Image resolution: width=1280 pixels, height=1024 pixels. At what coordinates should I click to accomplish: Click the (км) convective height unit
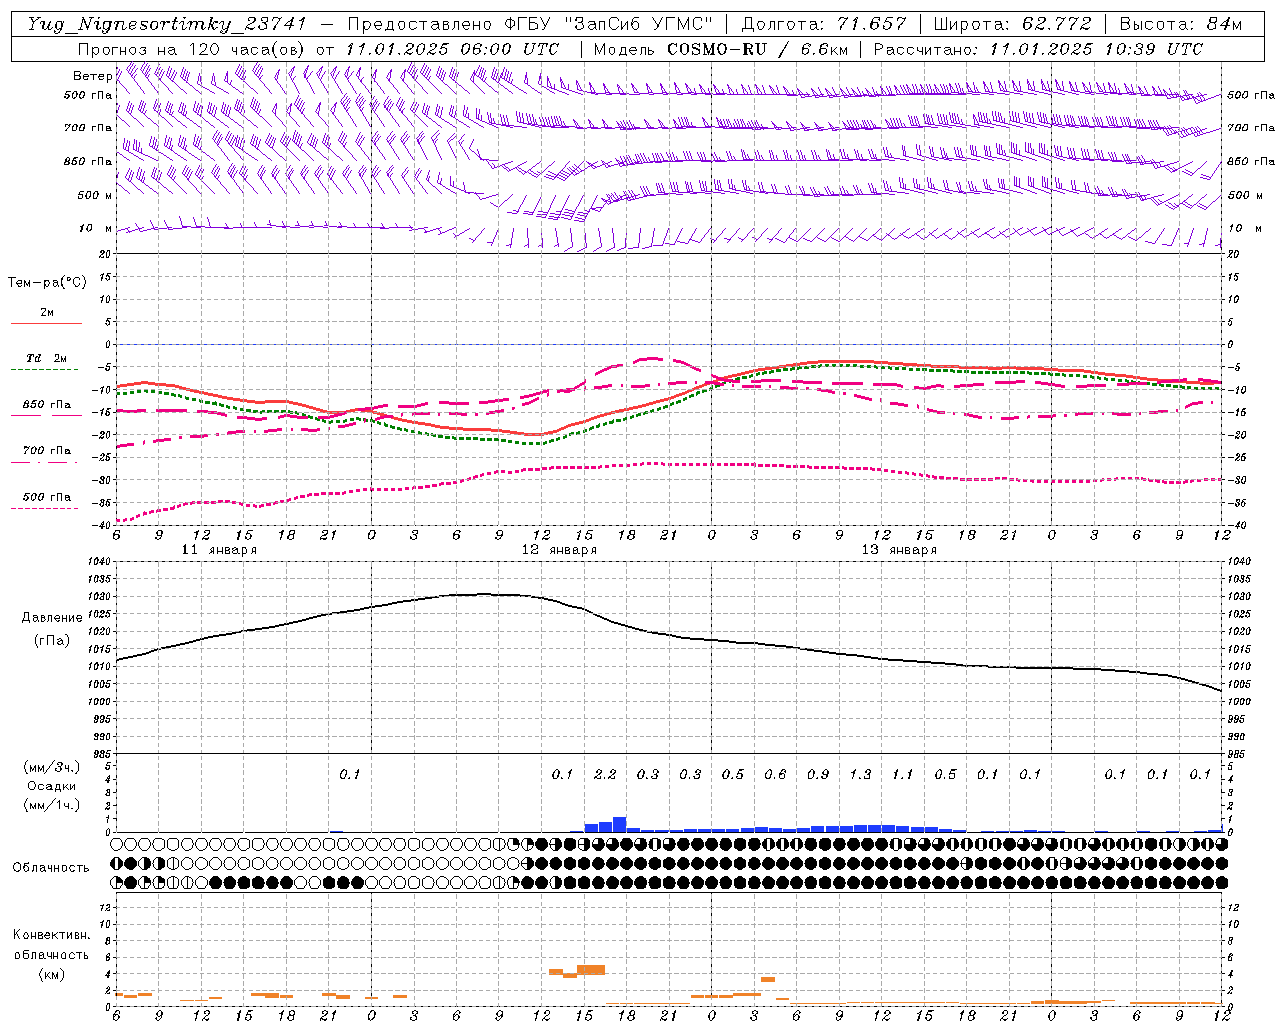[51, 973]
